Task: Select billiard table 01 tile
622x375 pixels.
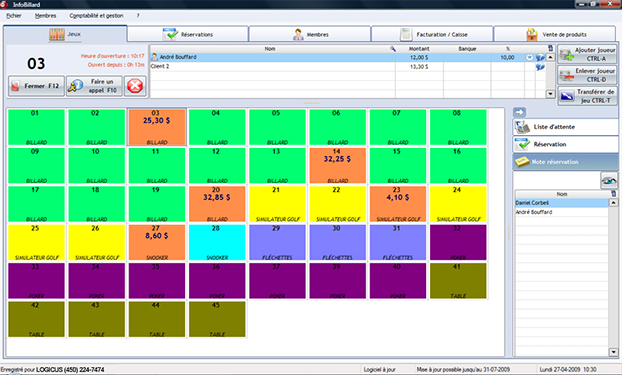Action: (36, 127)
